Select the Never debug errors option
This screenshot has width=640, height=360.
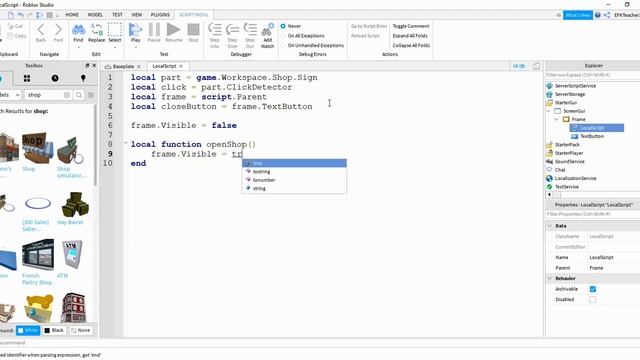coord(283,26)
